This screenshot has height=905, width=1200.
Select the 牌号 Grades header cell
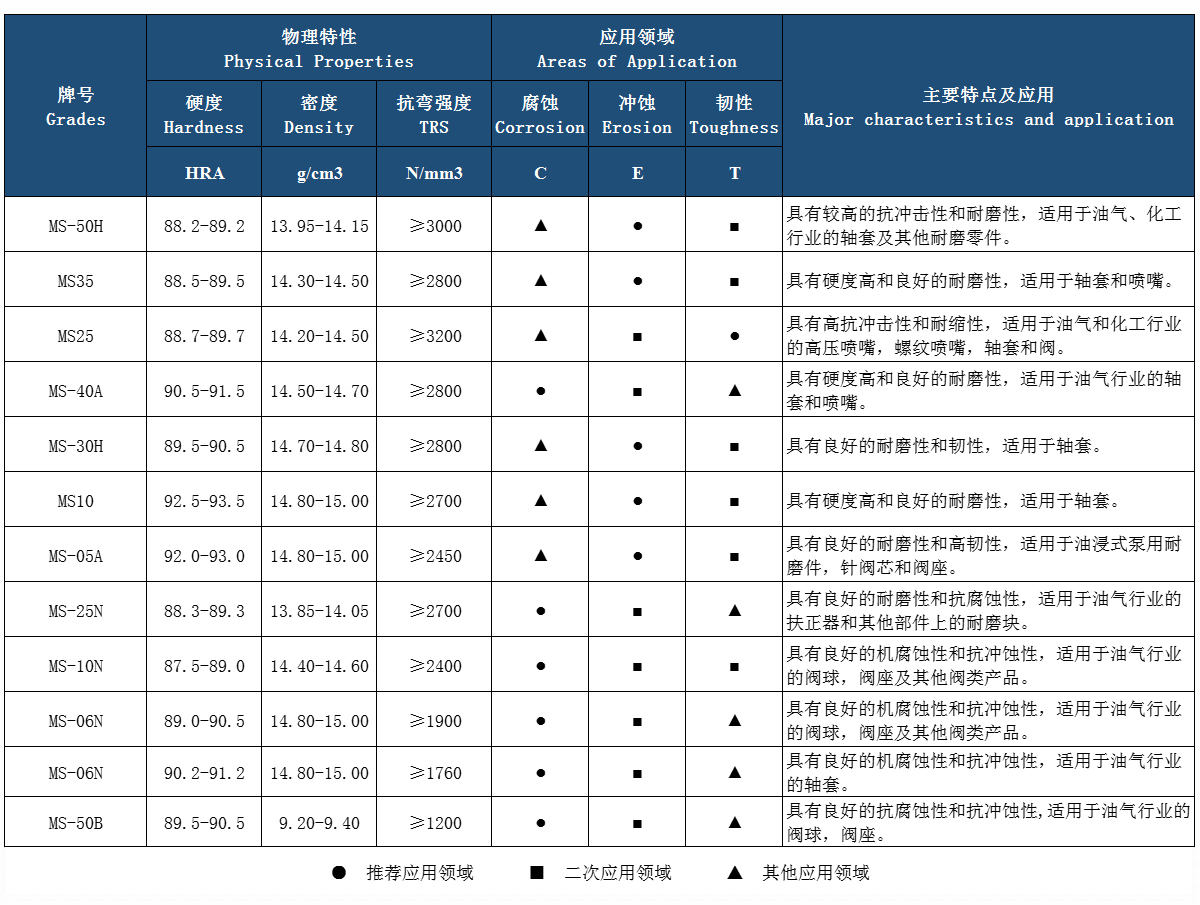pos(76,106)
